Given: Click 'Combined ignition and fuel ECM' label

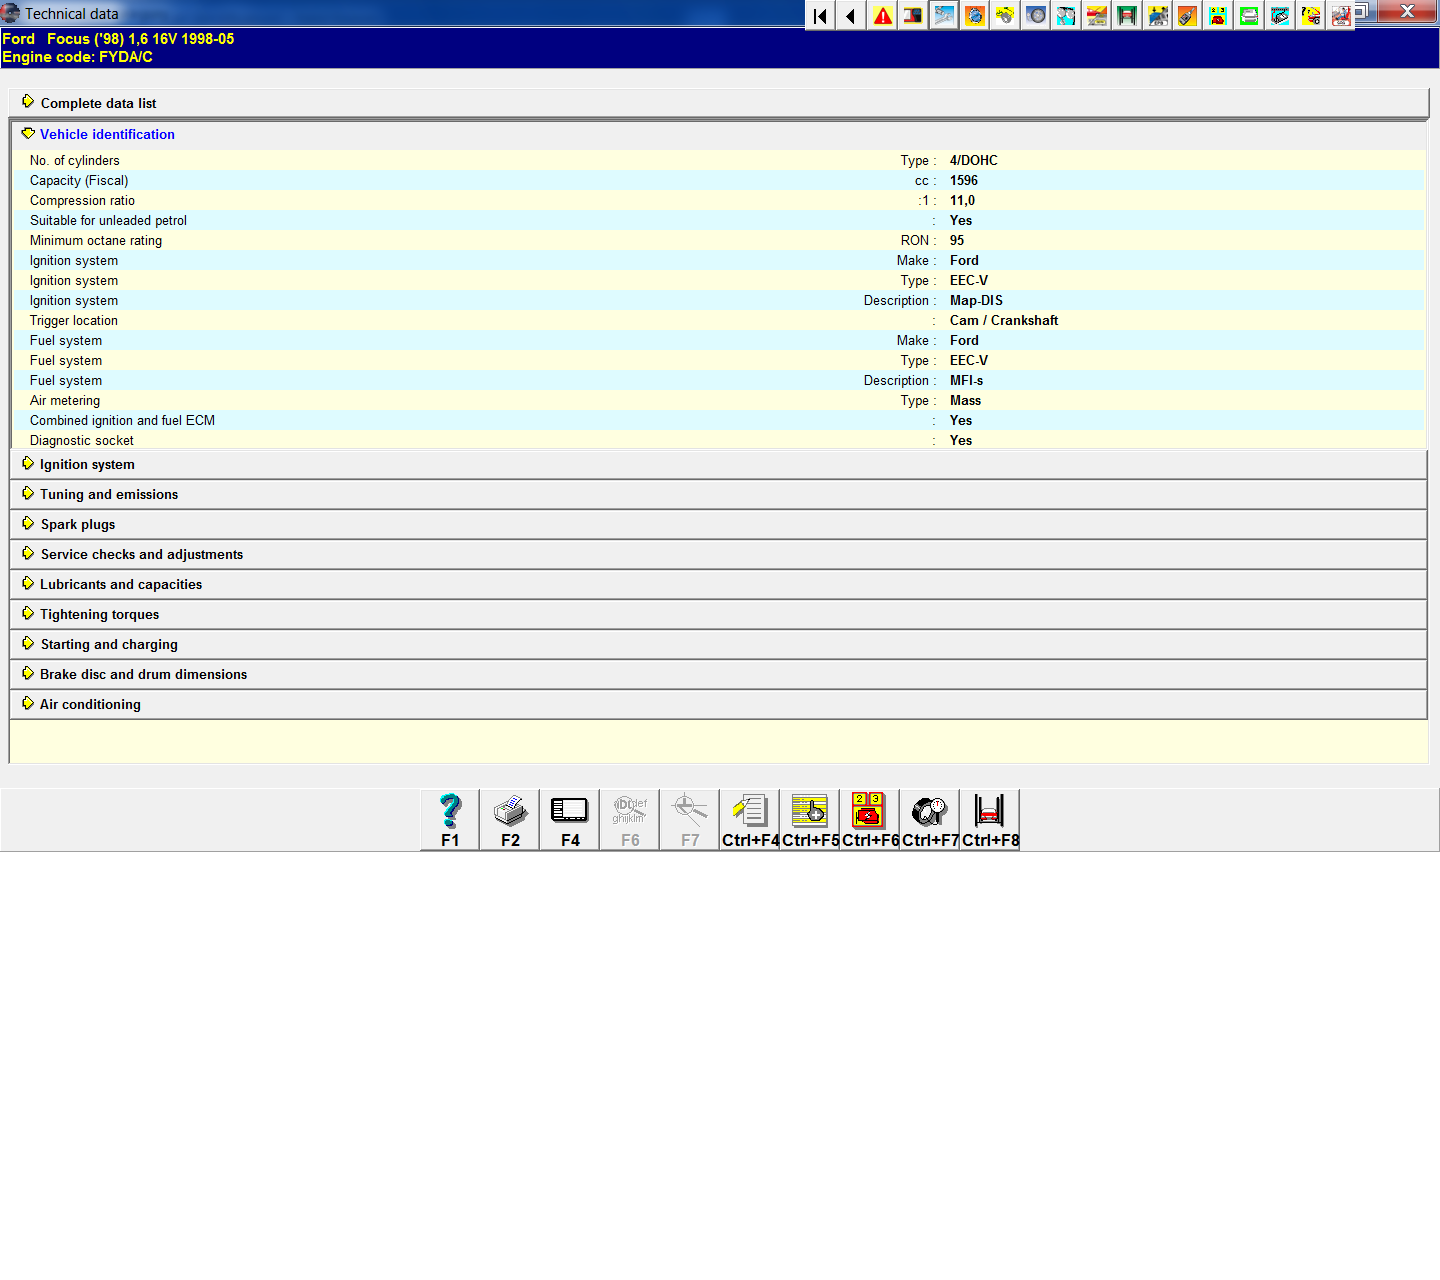Looking at the screenshot, I should point(122,420).
